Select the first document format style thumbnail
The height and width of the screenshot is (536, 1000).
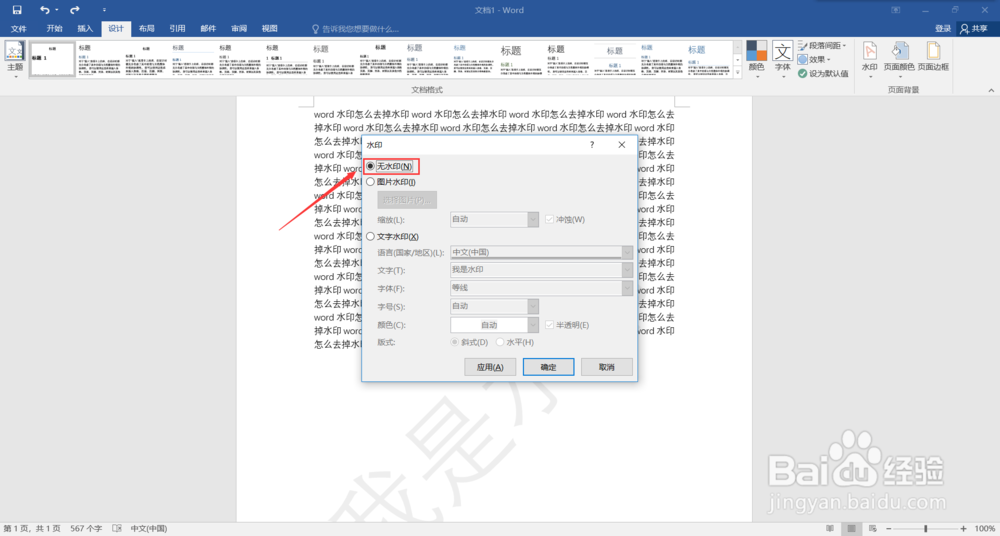(52, 60)
